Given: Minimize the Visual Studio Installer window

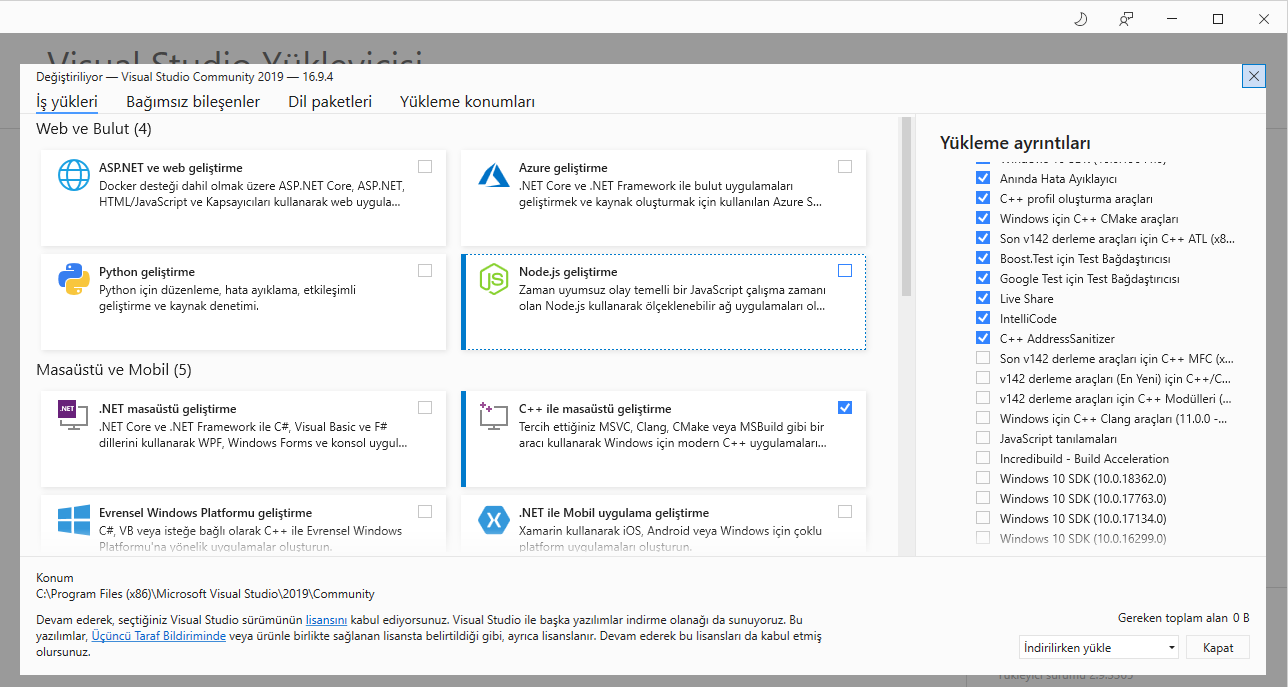Looking at the screenshot, I should tap(1172, 19).
